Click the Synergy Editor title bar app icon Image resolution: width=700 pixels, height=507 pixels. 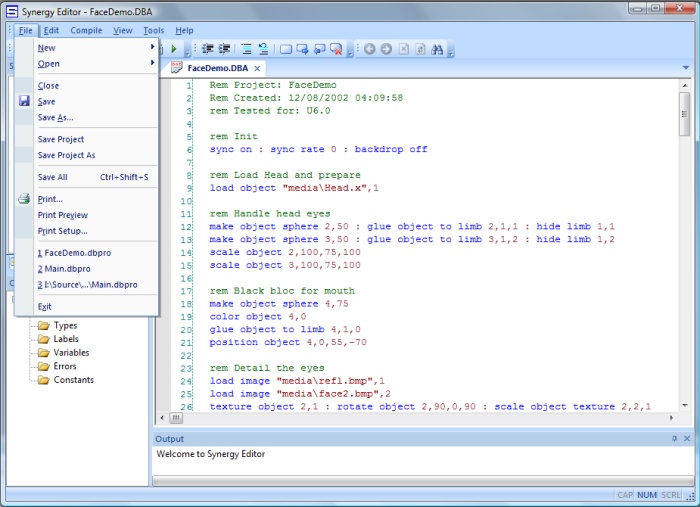coord(12,12)
